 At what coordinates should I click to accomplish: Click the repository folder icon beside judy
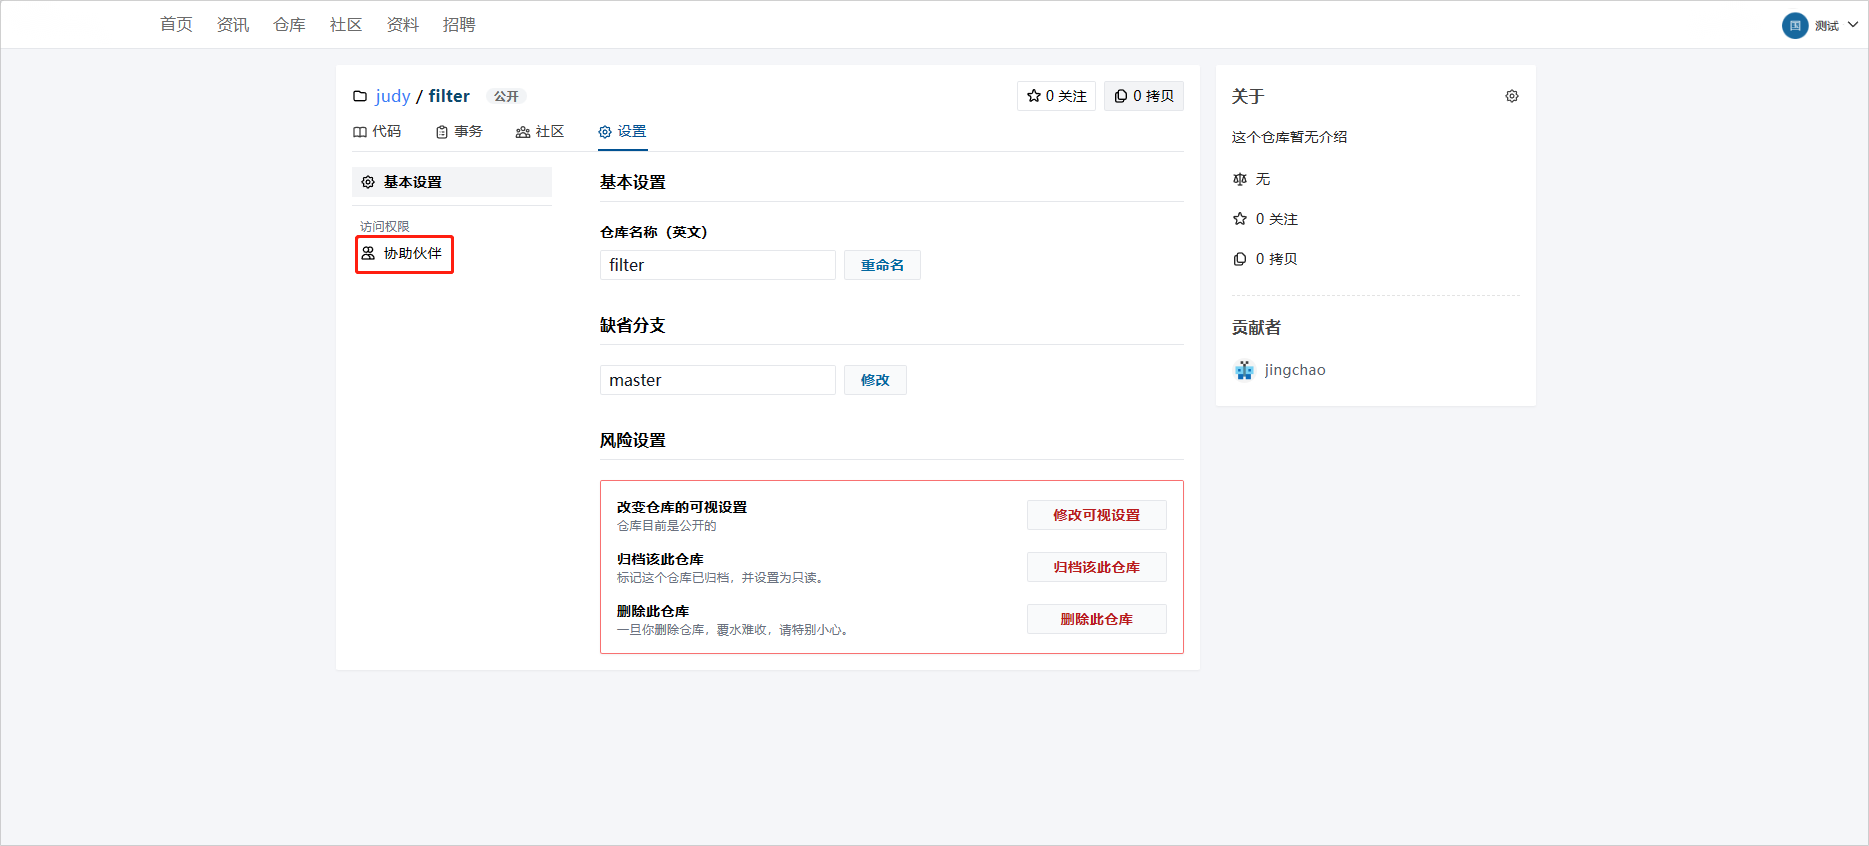point(360,96)
